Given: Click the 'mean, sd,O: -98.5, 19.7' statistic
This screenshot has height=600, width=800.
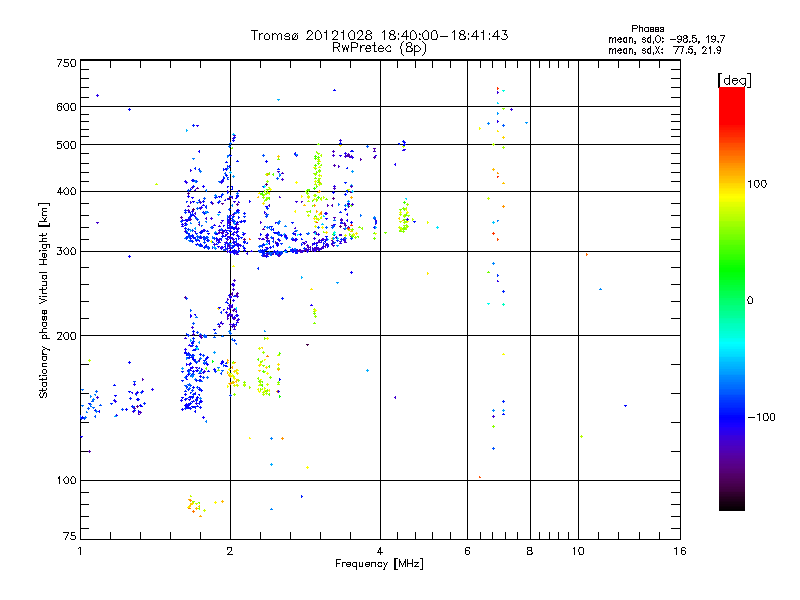Looking at the screenshot, I should (x=666, y=39).
